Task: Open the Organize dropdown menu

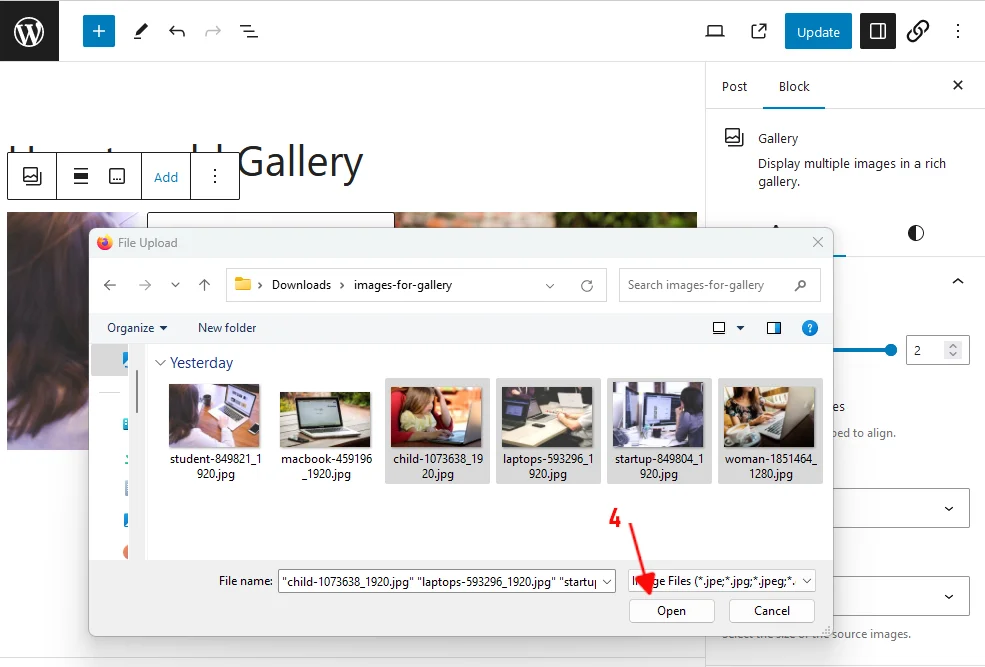Action: 137,328
